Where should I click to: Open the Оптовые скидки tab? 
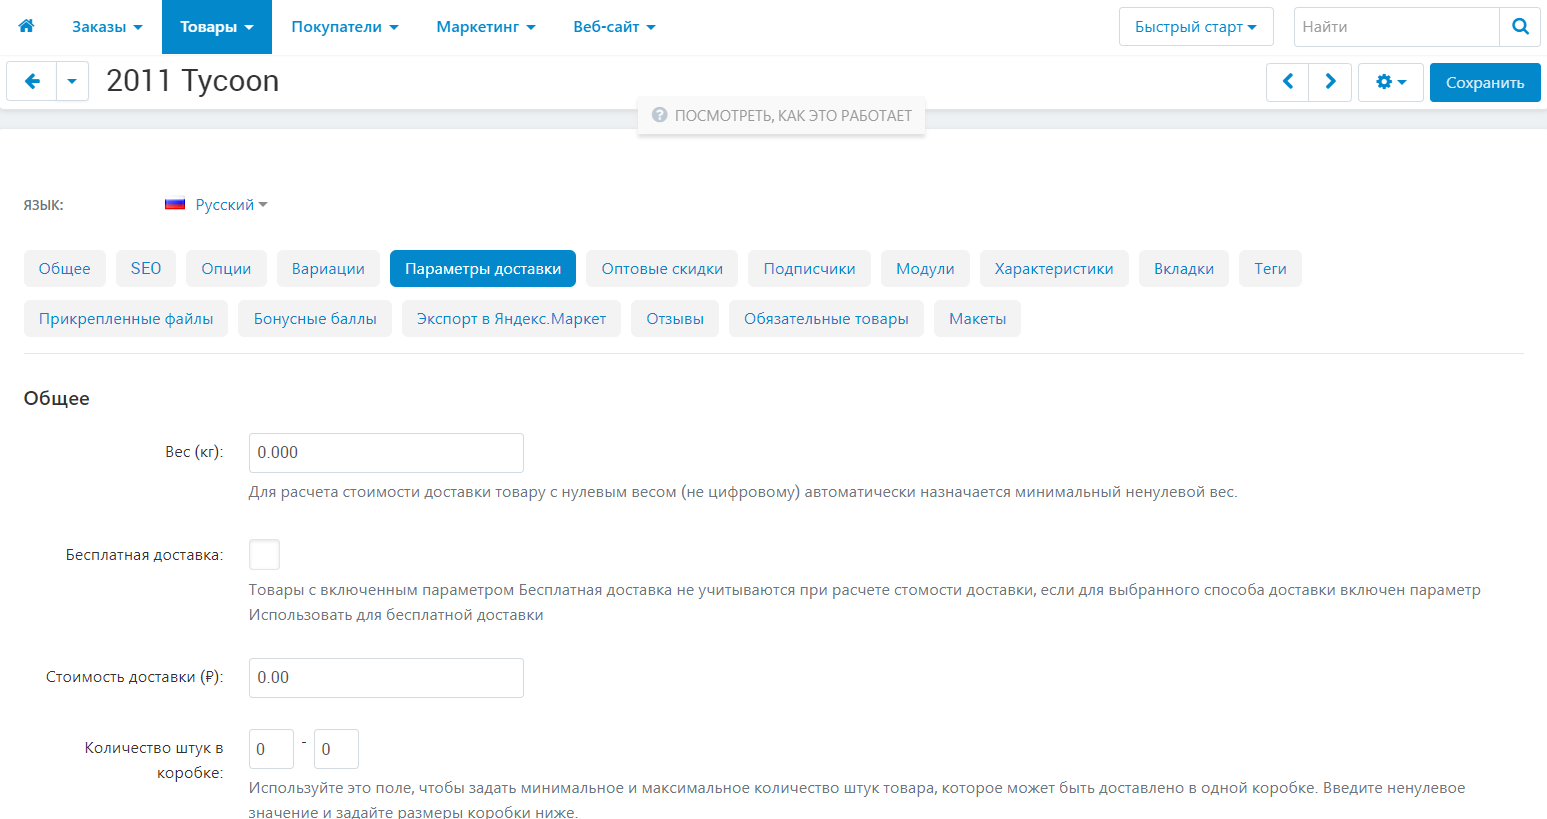click(x=661, y=268)
